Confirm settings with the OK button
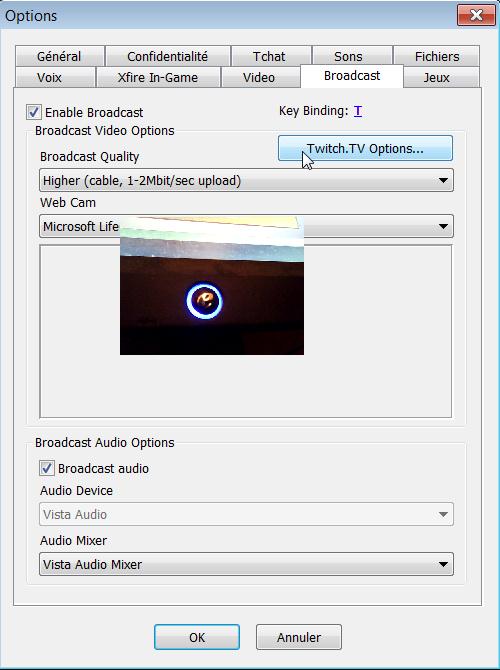Image resolution: width=500 pixels, height=670 pixels. coord(197,637)
